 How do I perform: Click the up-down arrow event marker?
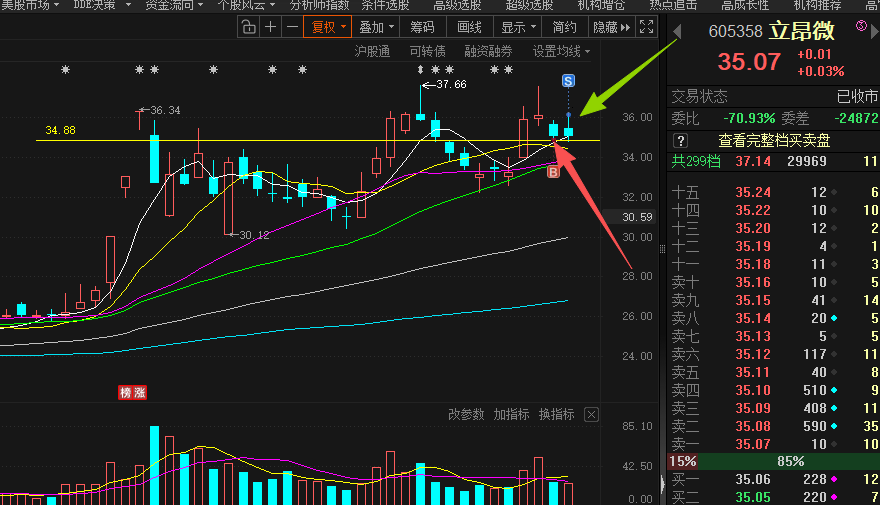(x=420, y=70)
